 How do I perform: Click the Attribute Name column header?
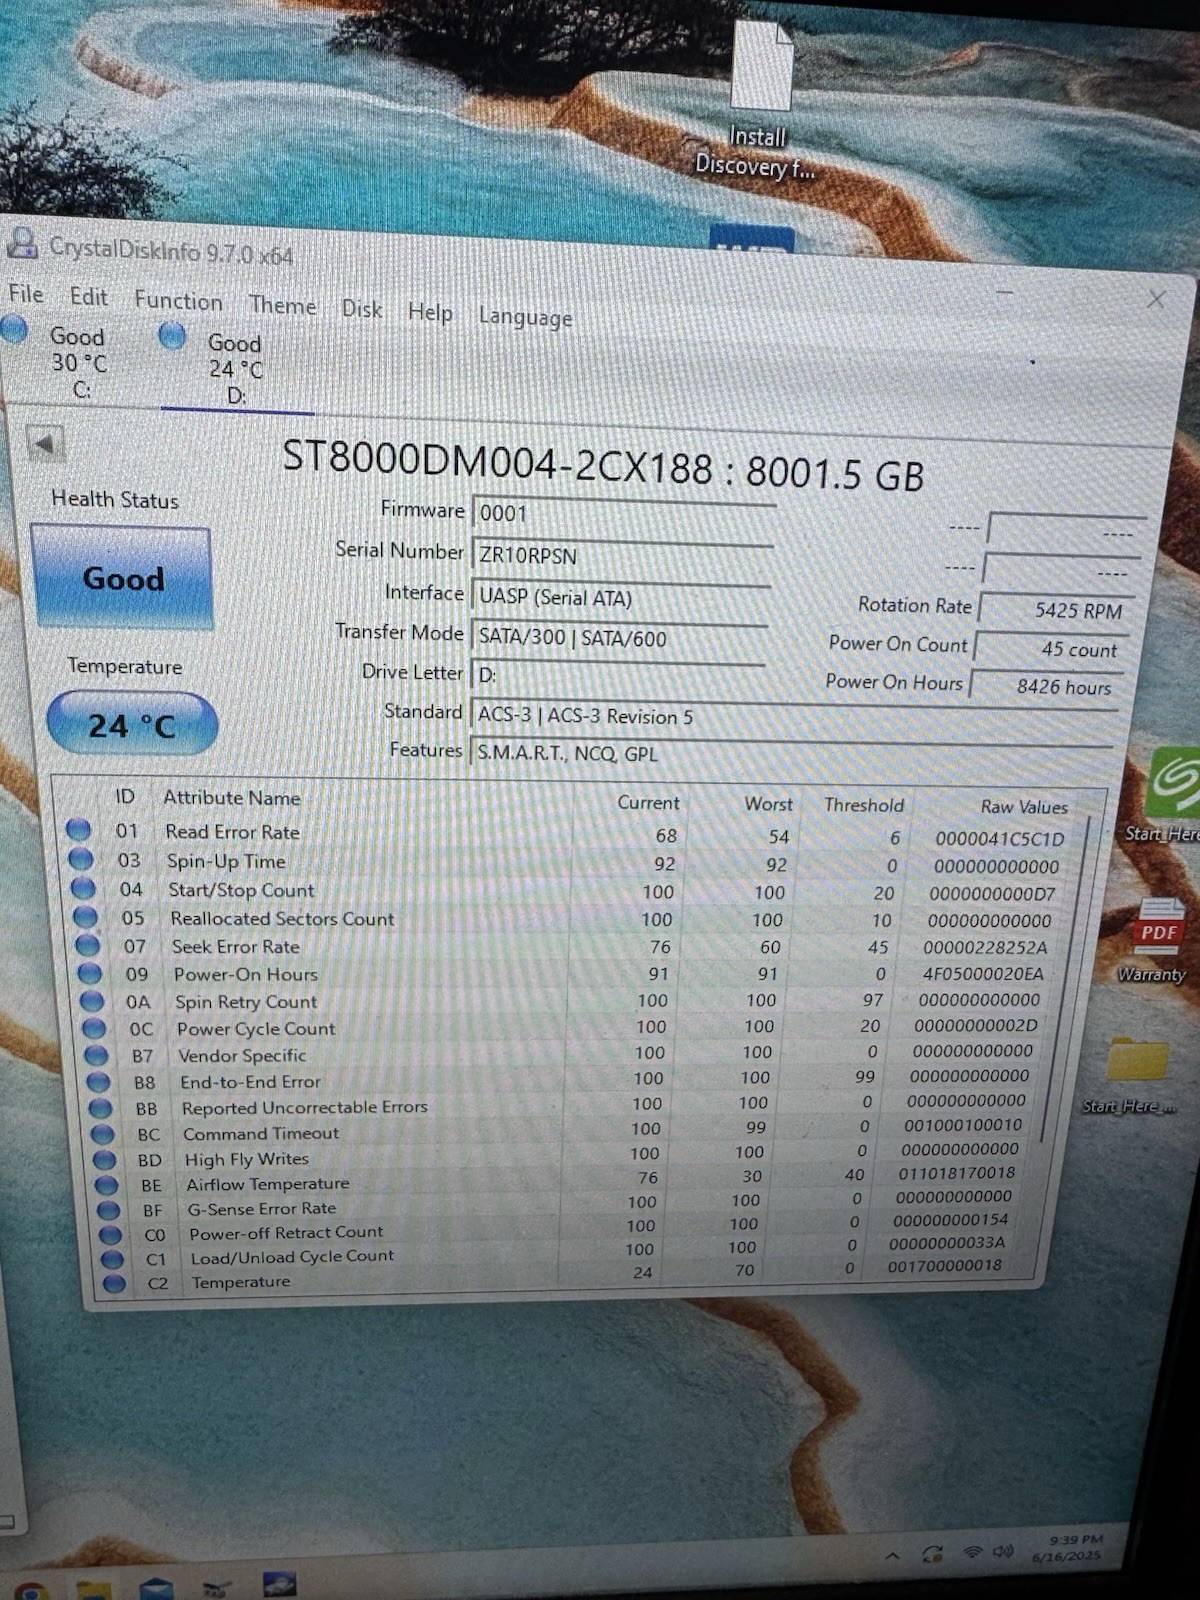[x=232, y=797]
